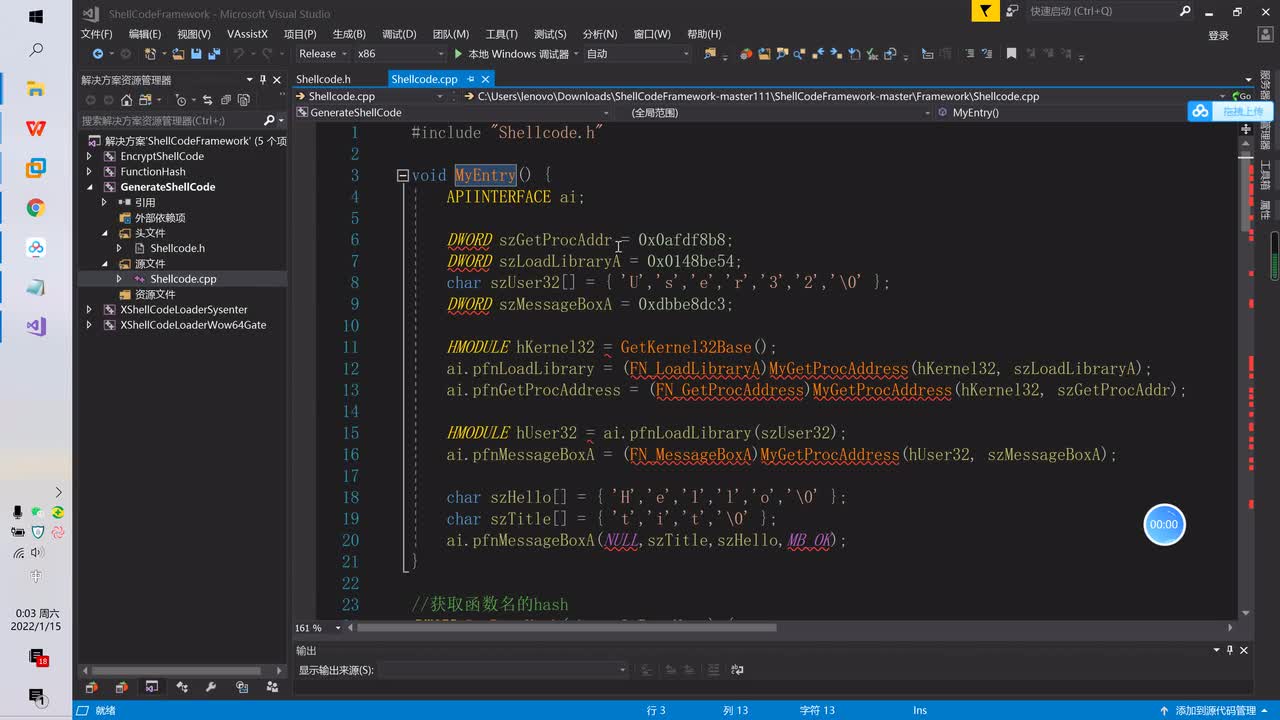Click the Home icon in Solution Explorer

click(126, 100)
